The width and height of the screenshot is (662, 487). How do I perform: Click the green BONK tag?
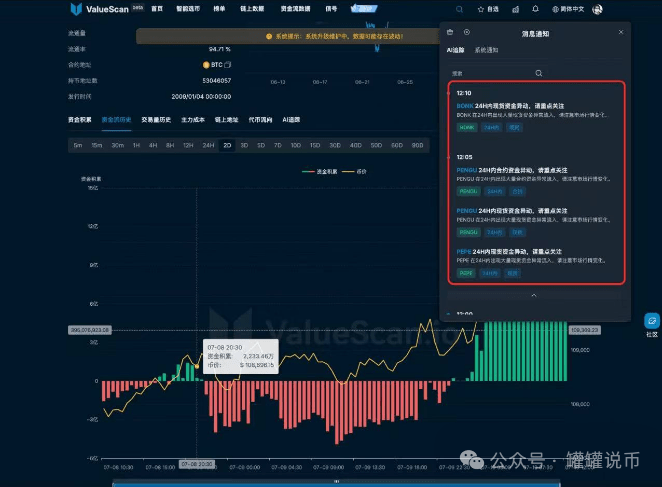[467, 128]
